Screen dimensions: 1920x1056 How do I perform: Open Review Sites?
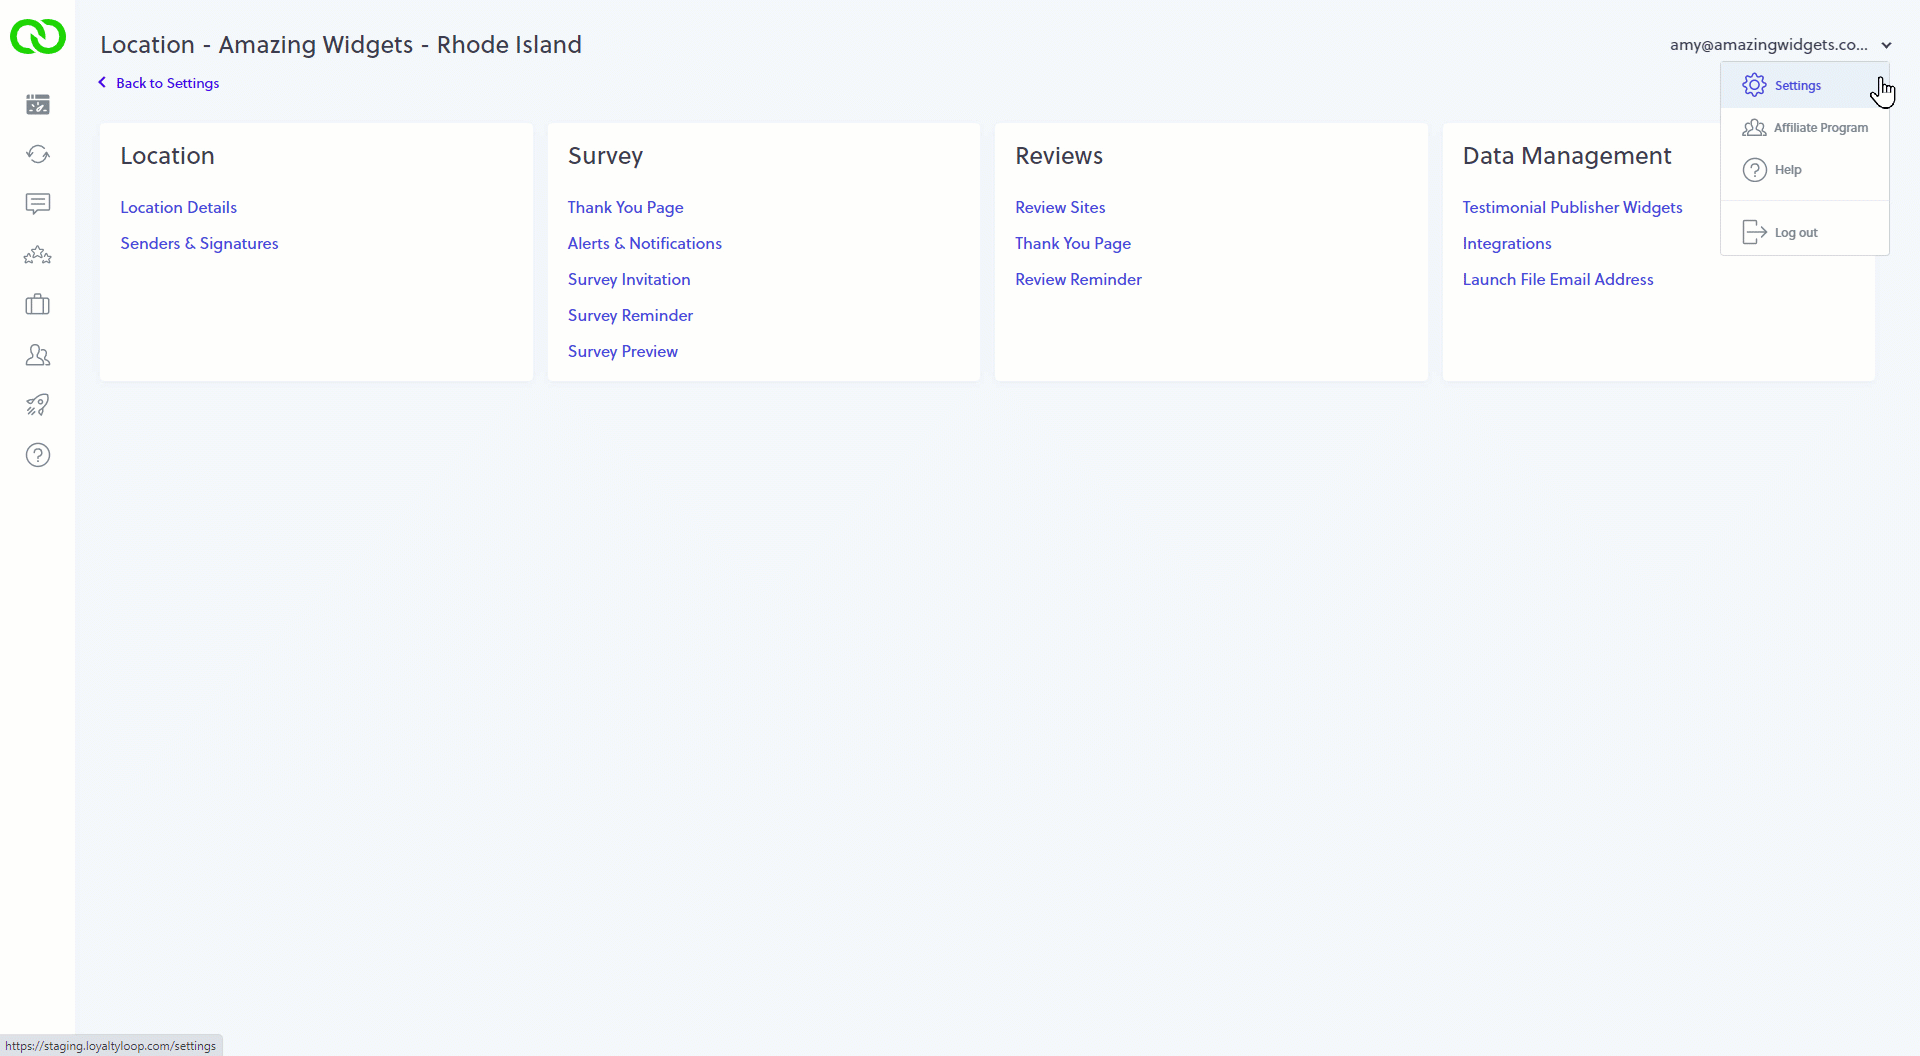pyautogui.click(x=1060, y=207)
